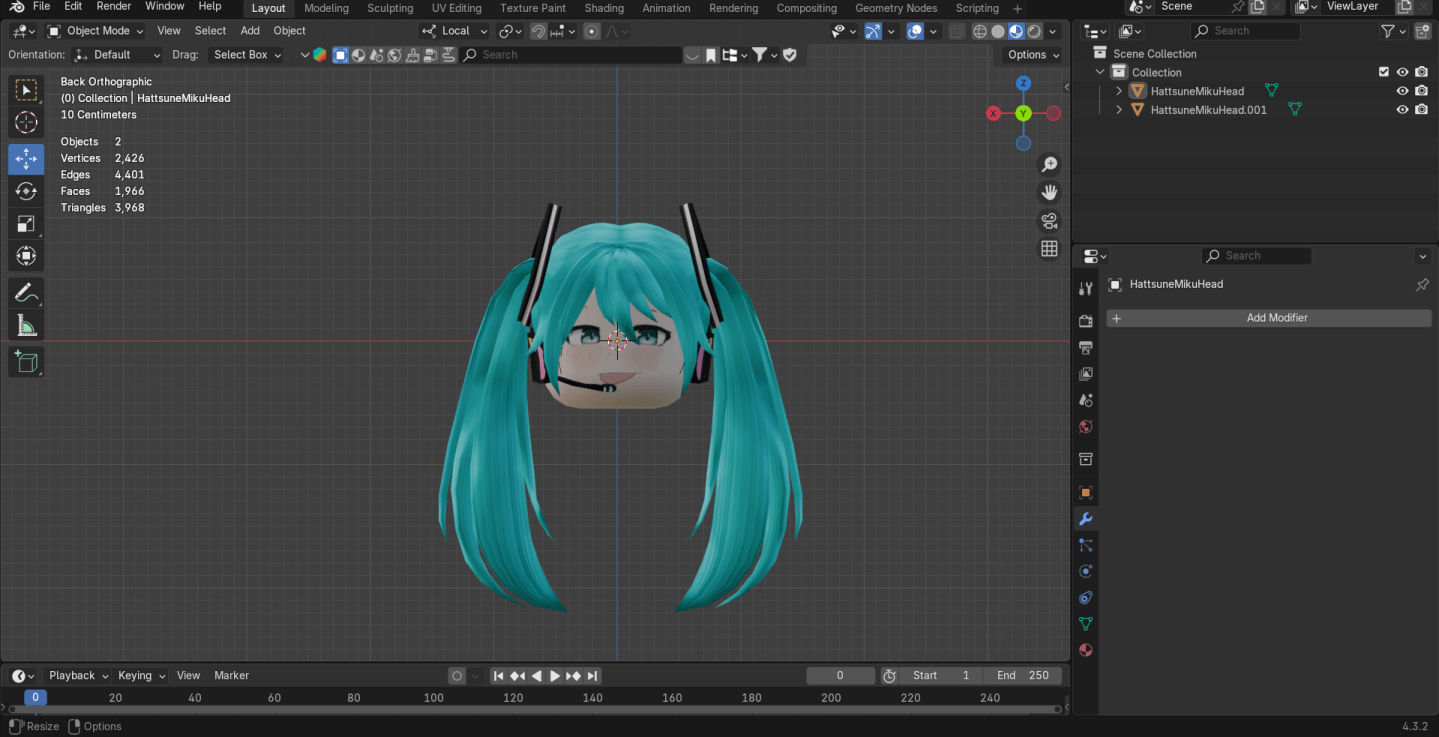Uncheck Collection exclude checkbox

point(1383,72)
